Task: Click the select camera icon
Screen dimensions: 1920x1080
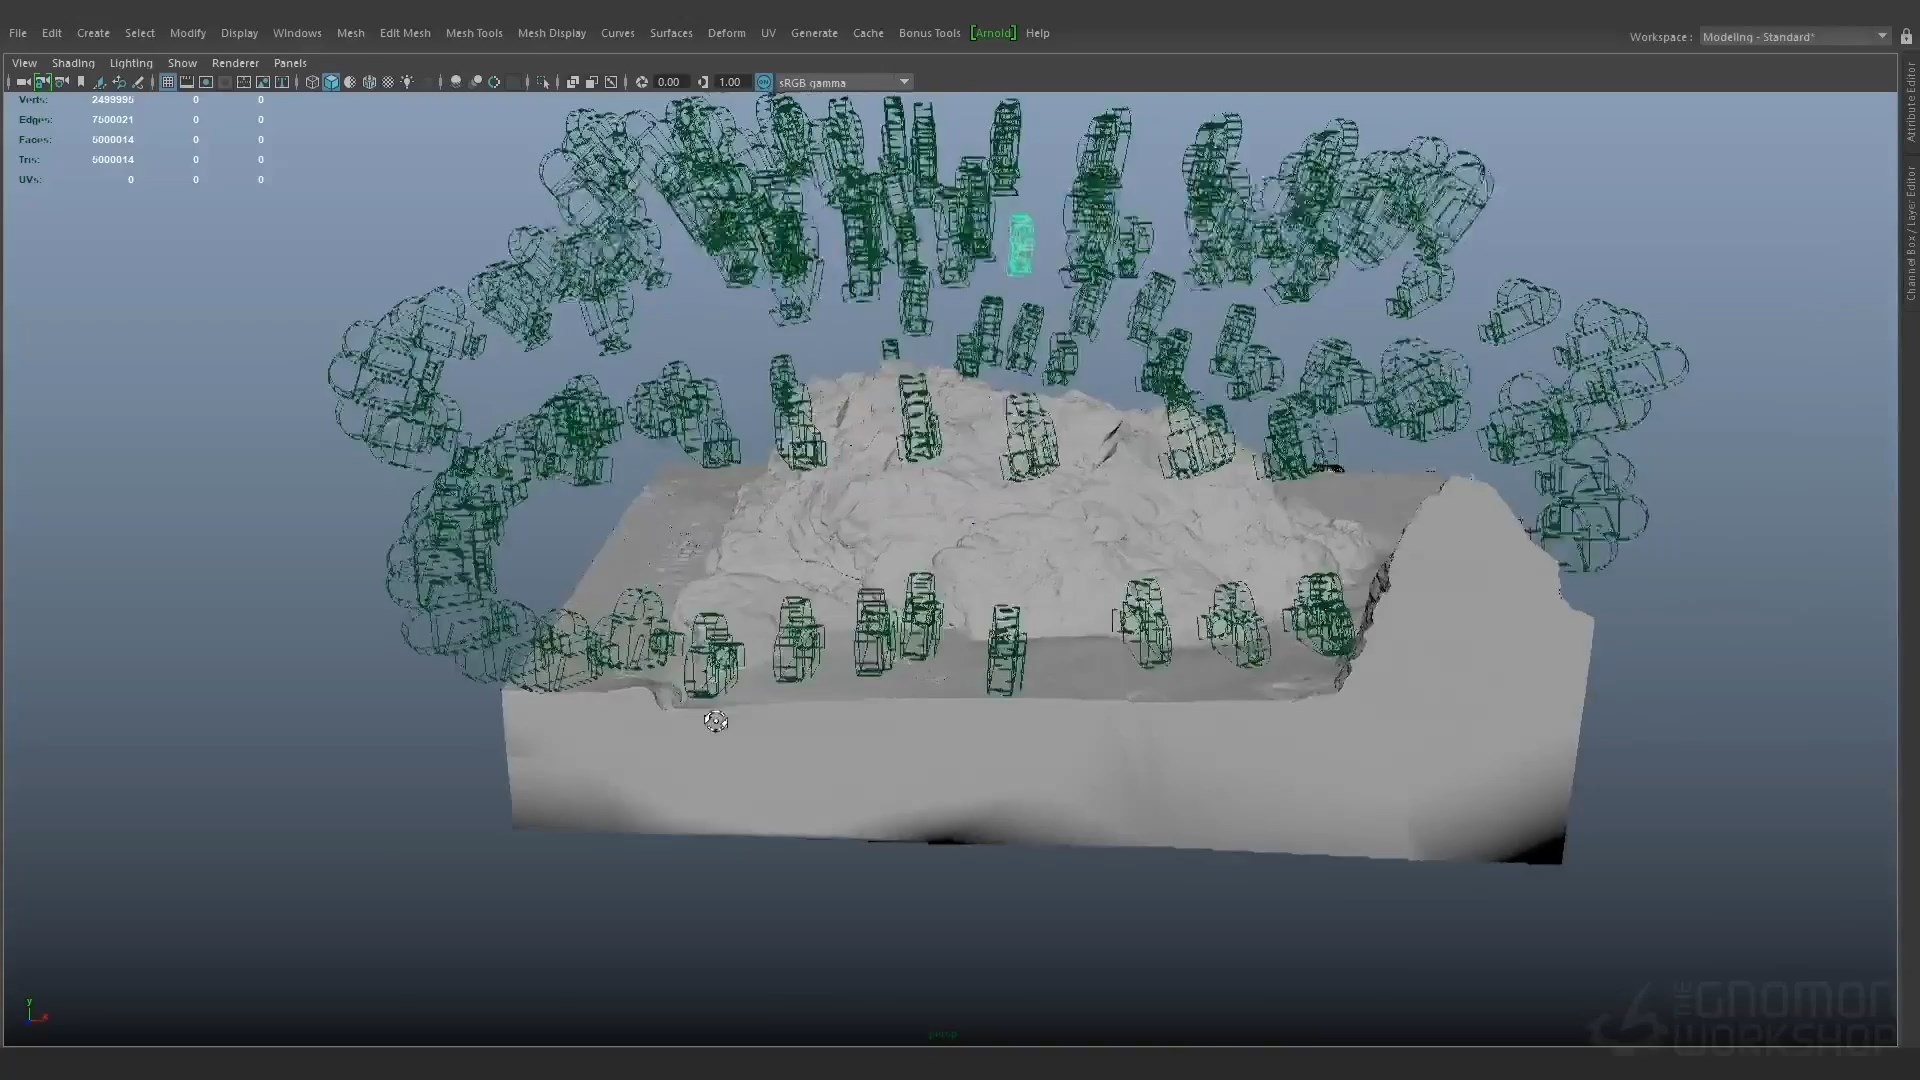Action: [22, 82]
